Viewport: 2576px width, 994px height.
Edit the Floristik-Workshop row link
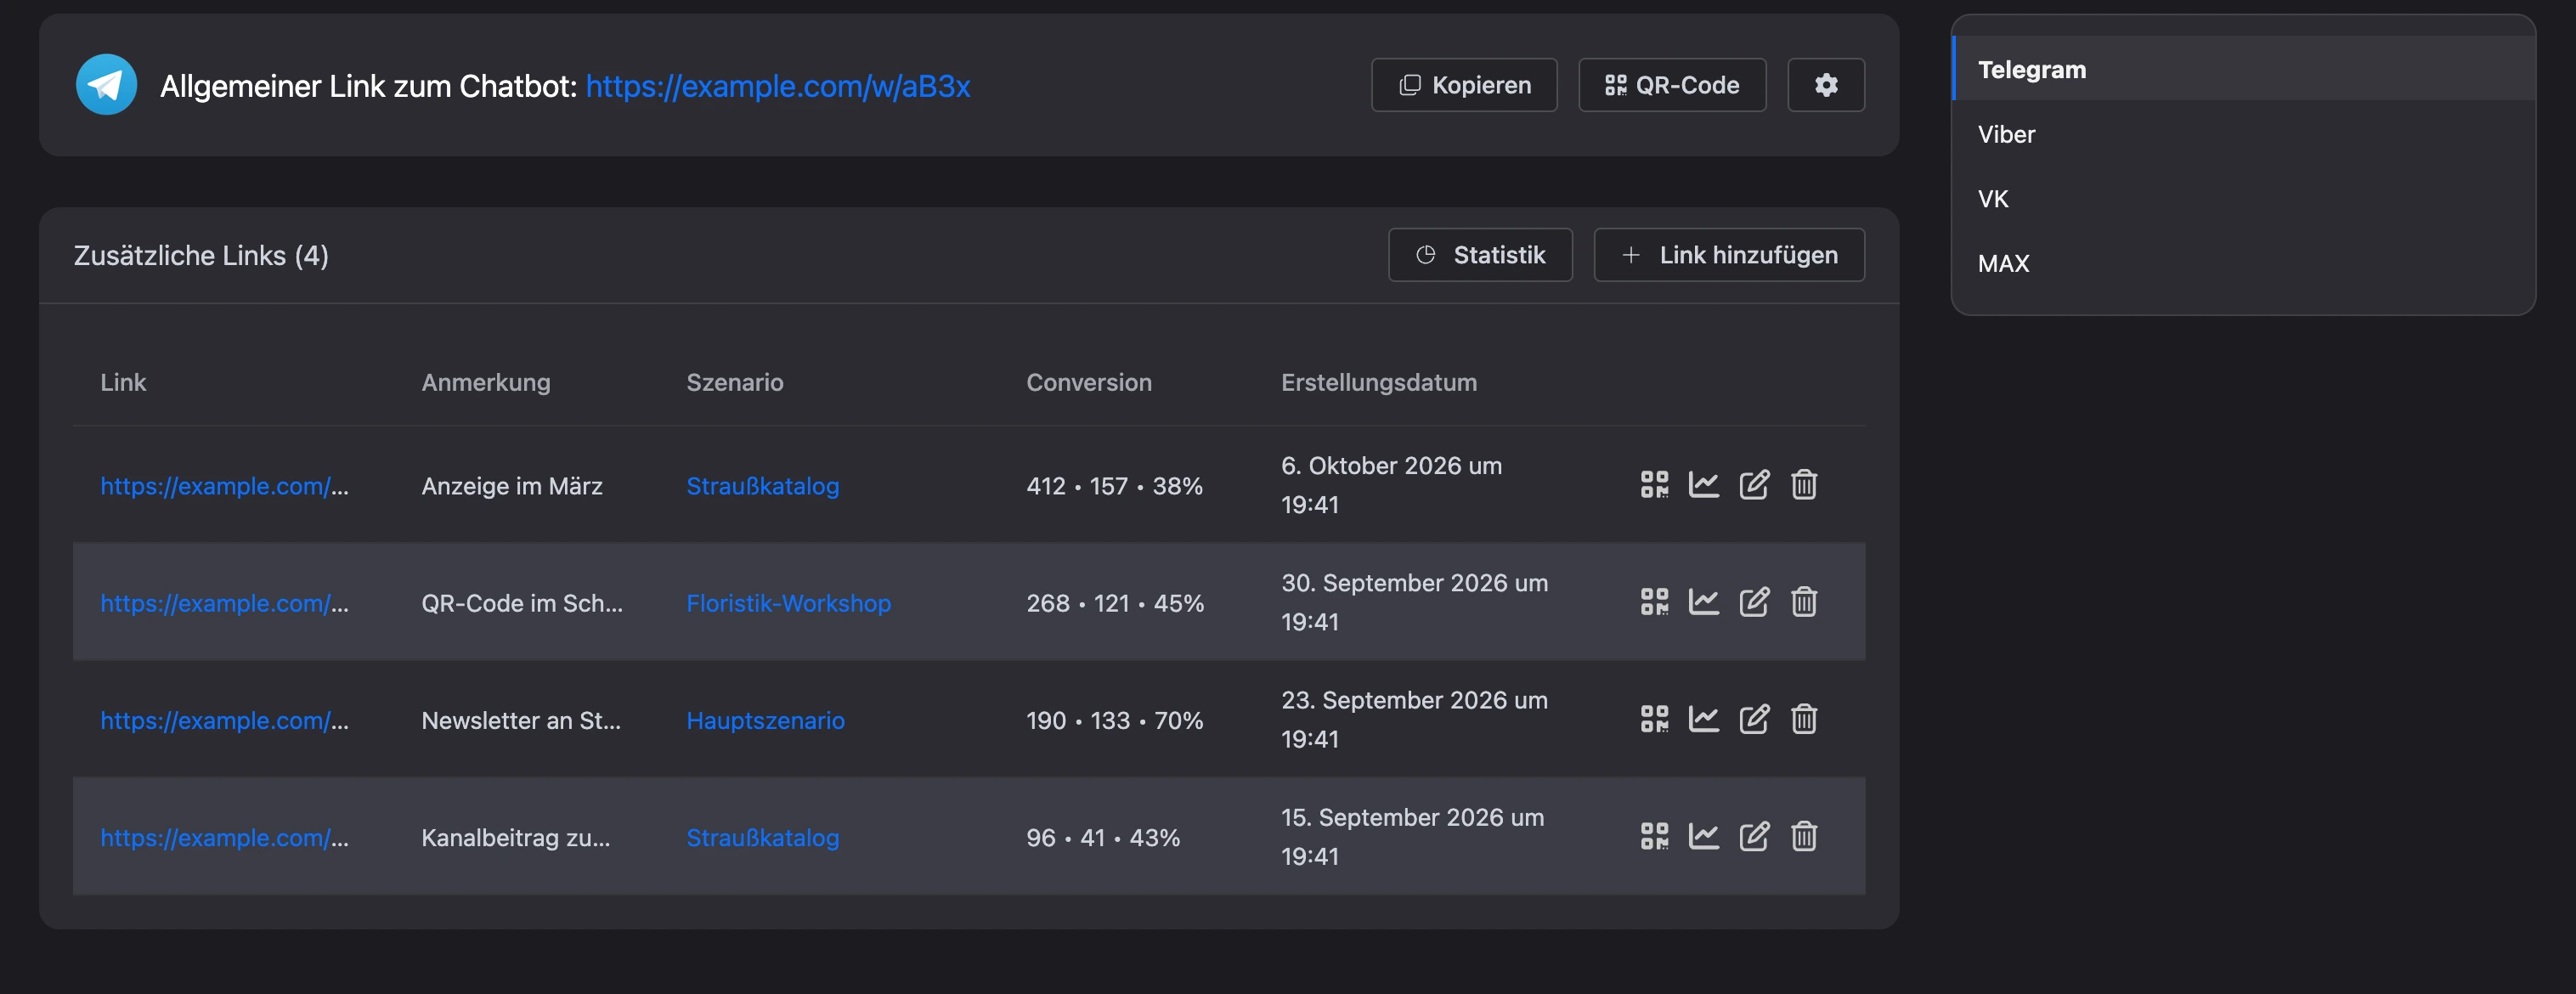(x=1754, y=602)
